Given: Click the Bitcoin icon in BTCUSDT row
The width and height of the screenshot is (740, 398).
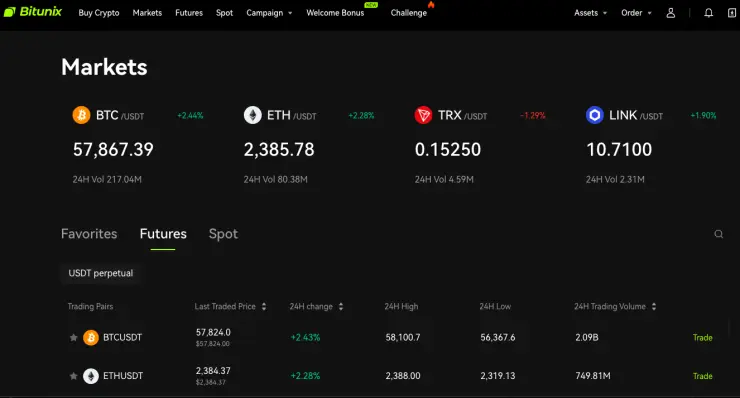Looking at the screenshot, I should [91, 338].
